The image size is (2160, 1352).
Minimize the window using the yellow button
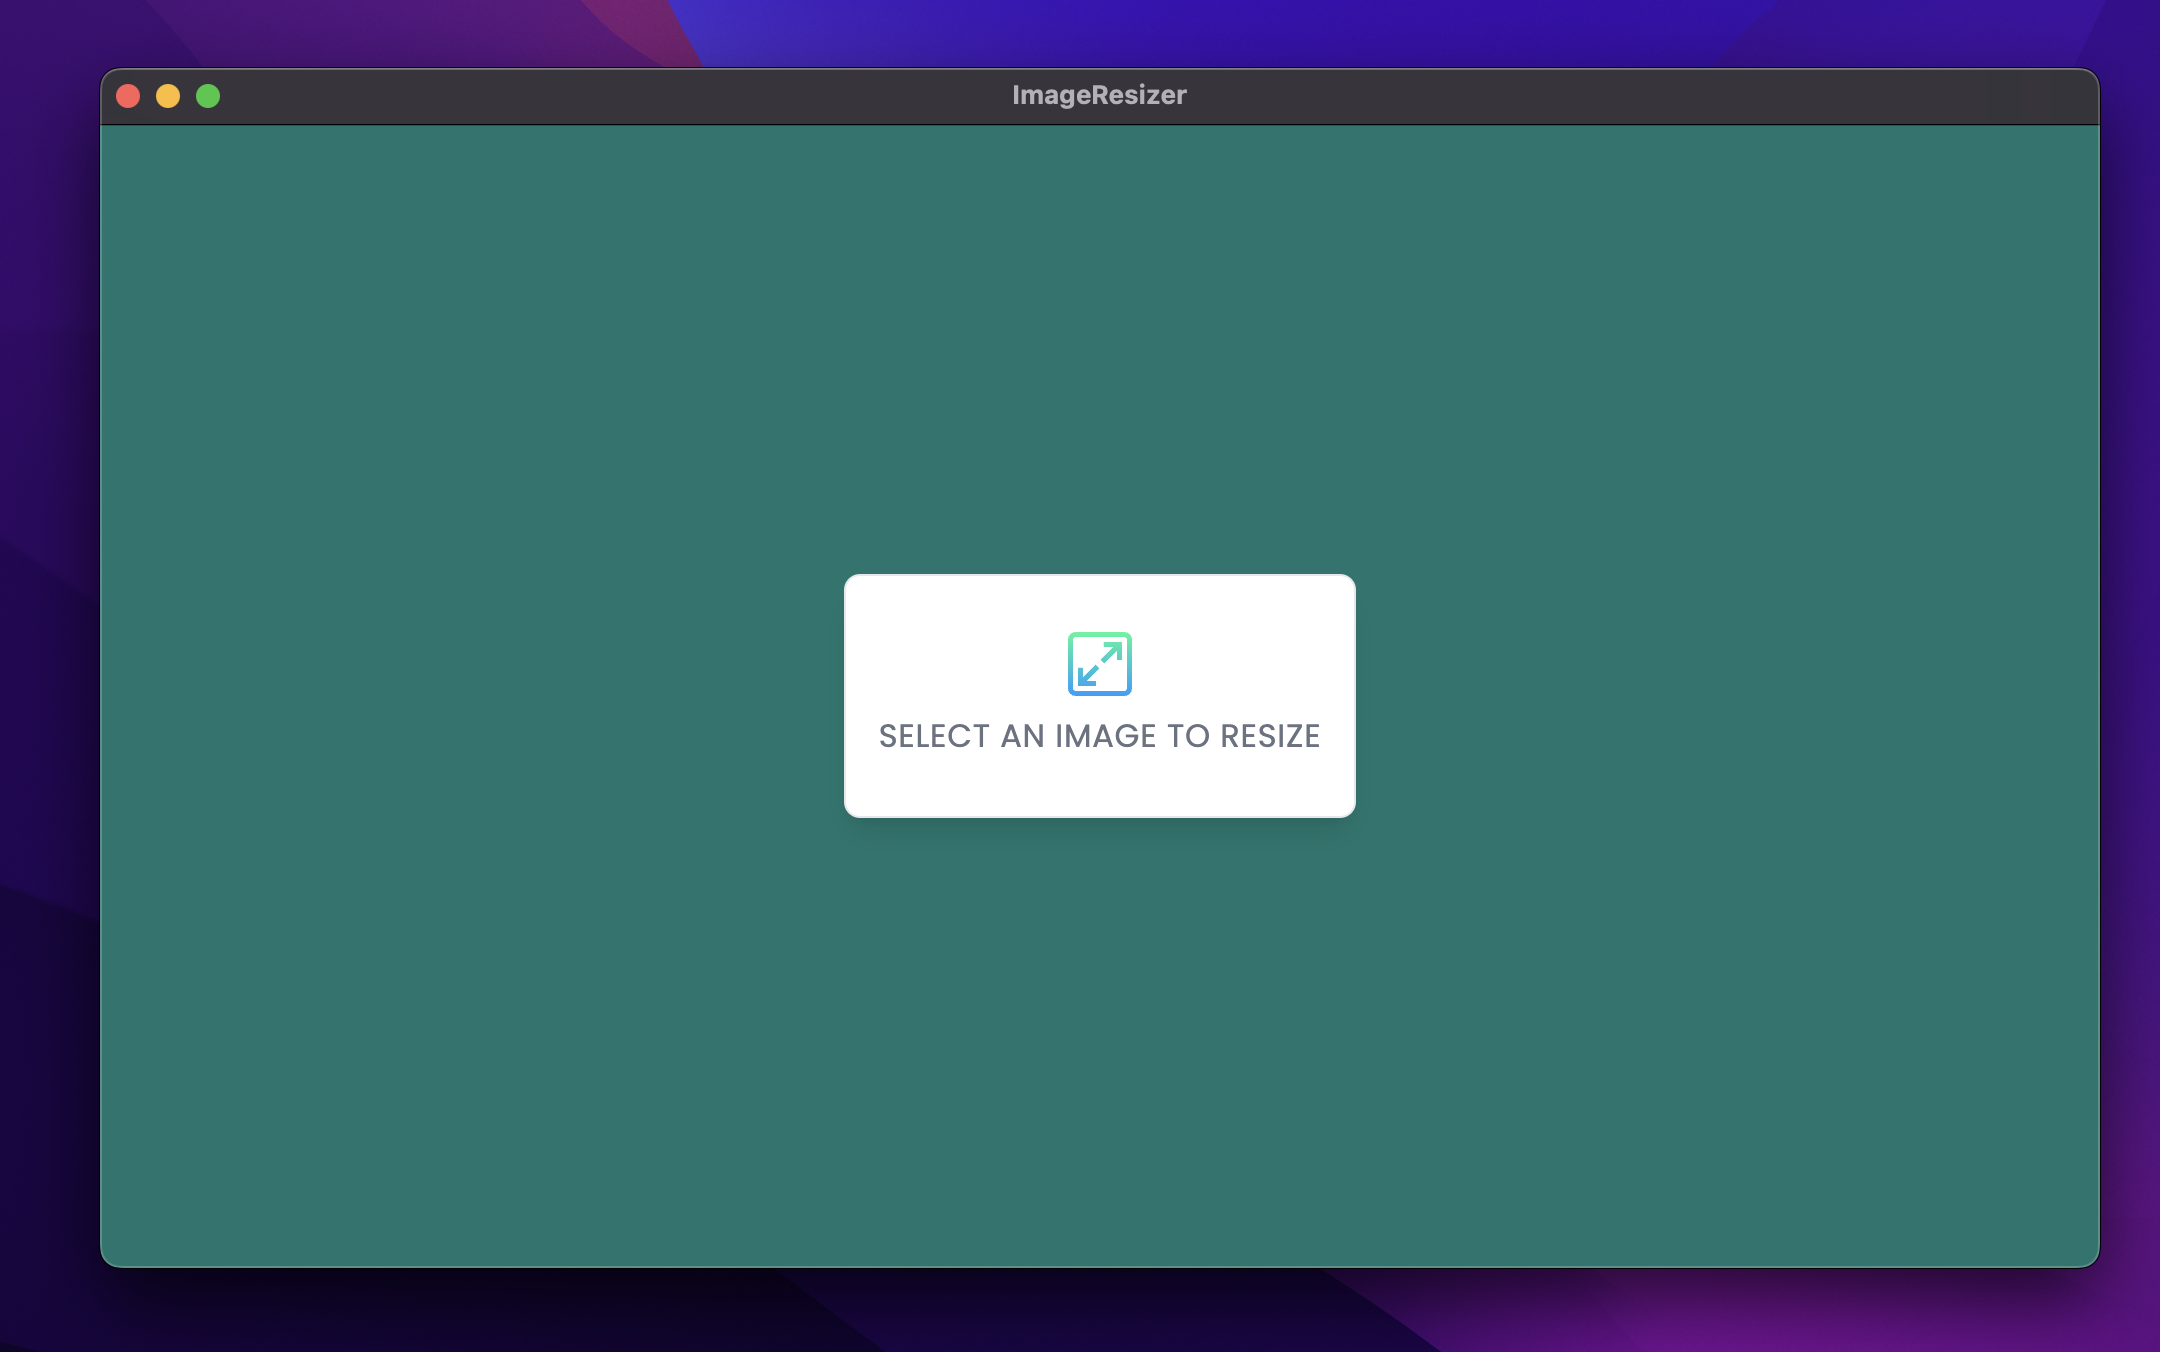coord(168,96)
